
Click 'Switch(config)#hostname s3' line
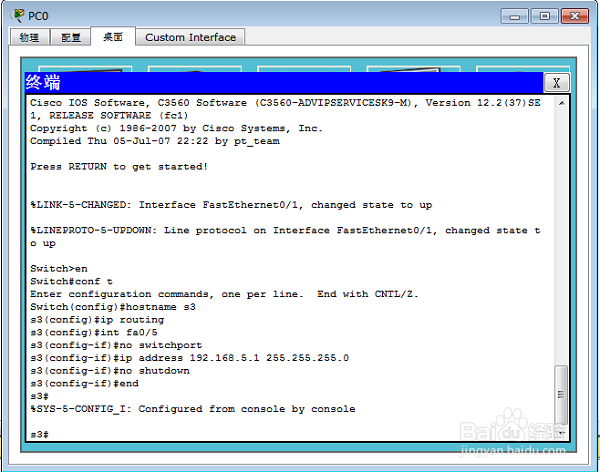click(113, 307)
